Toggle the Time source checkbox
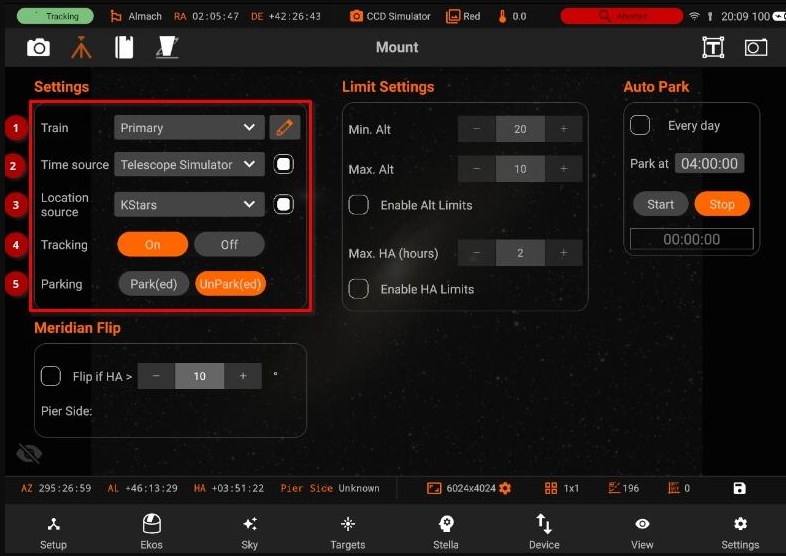The width and height of the screenshot is (786, 556). [x=284, y=164]
